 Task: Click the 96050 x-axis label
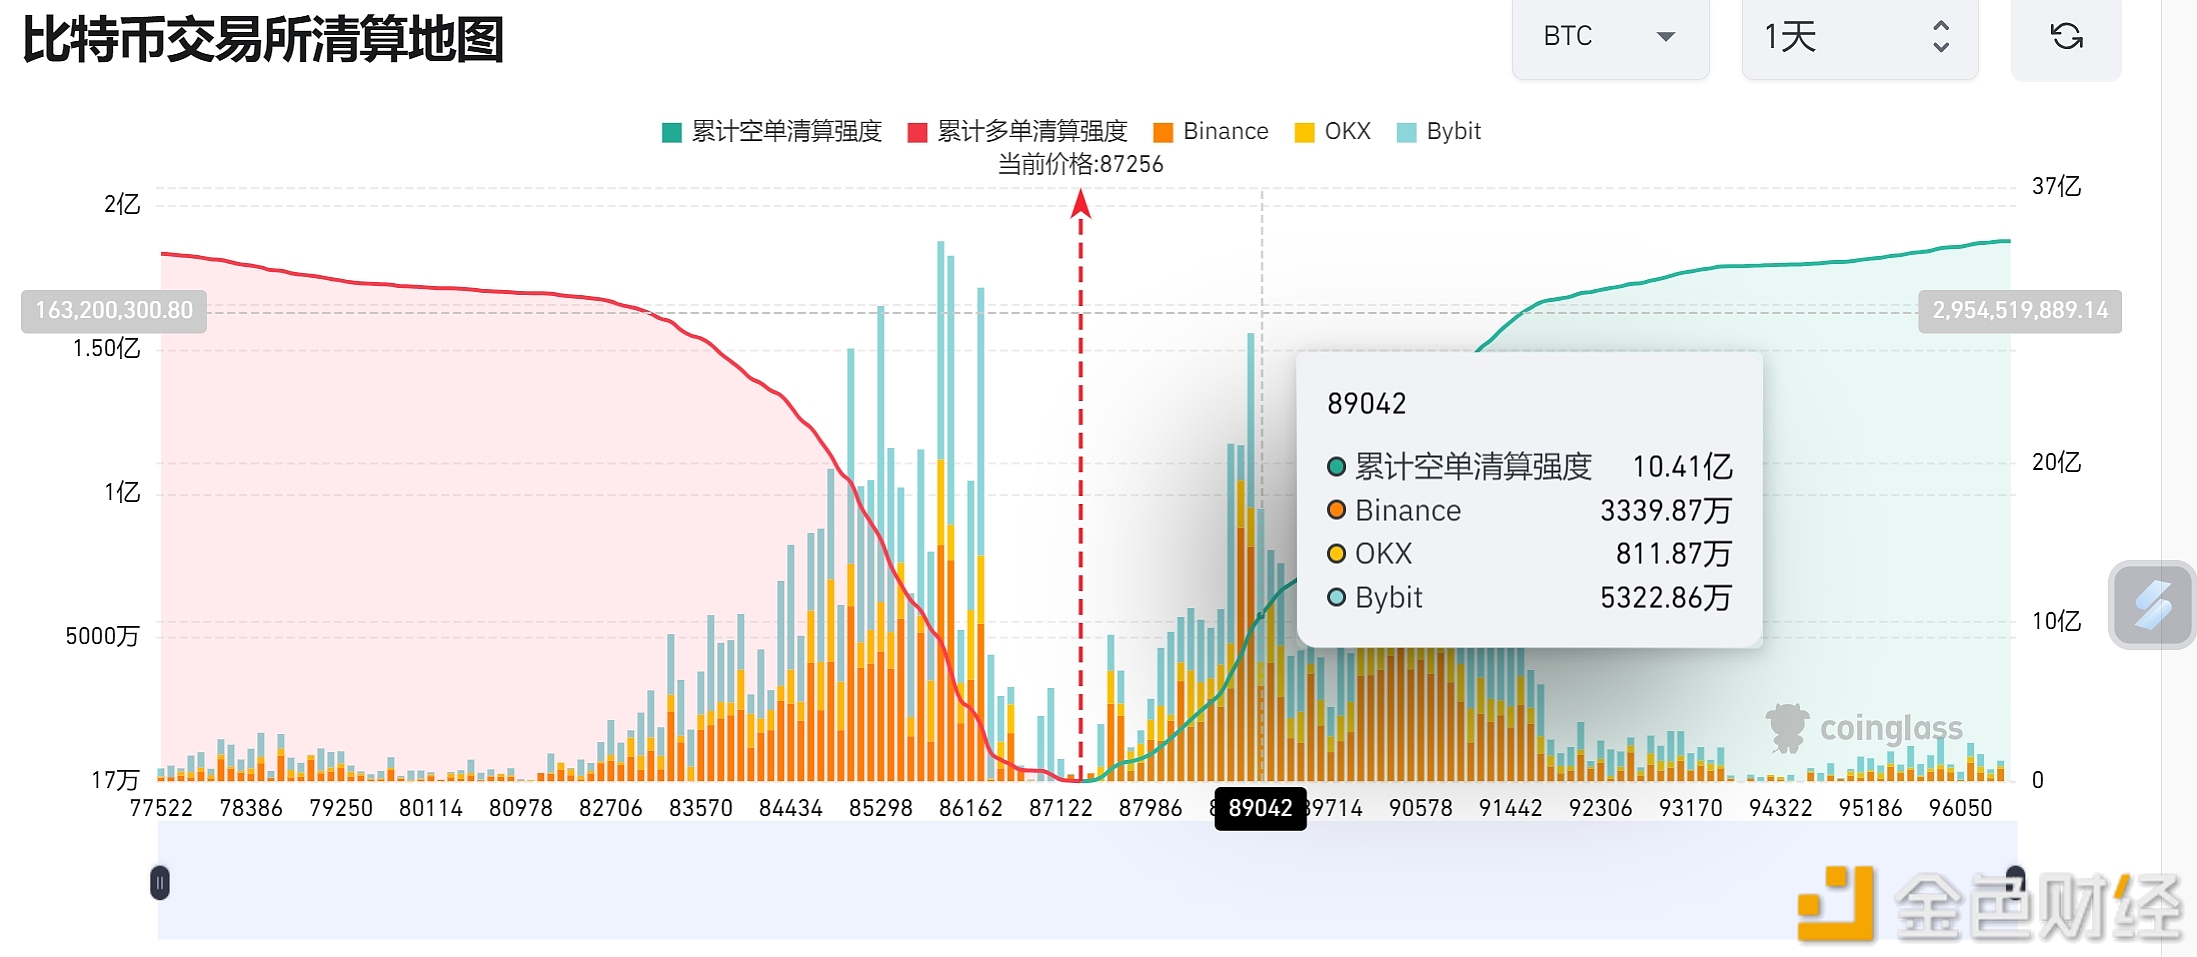pyautogui.click(x=1961, y=808)
